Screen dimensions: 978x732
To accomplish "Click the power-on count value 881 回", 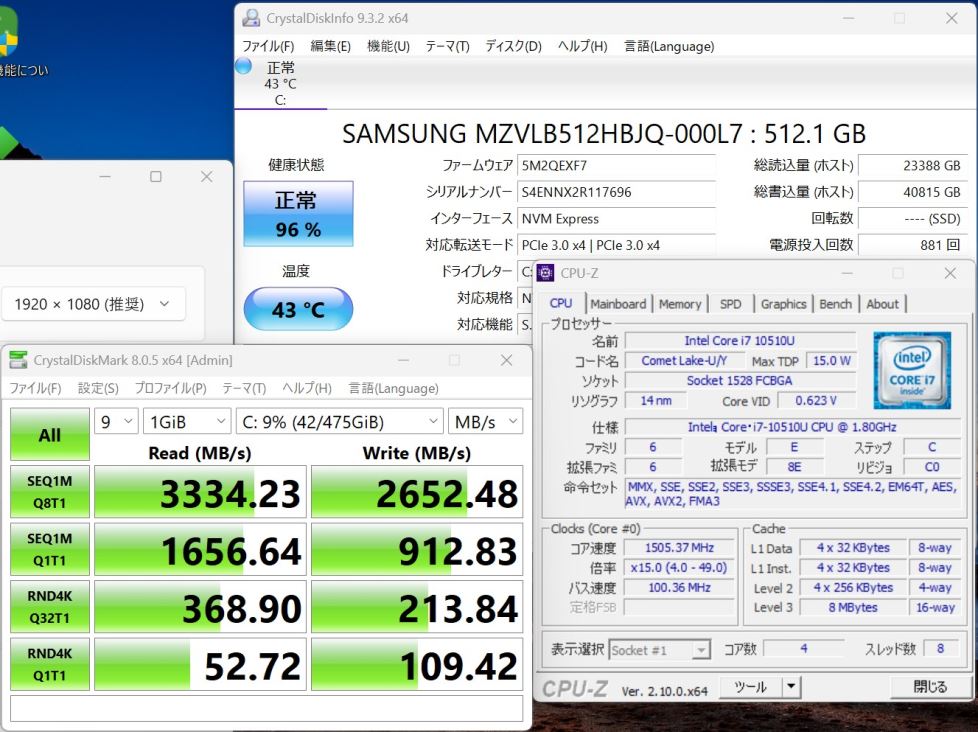I will (913, 245).
